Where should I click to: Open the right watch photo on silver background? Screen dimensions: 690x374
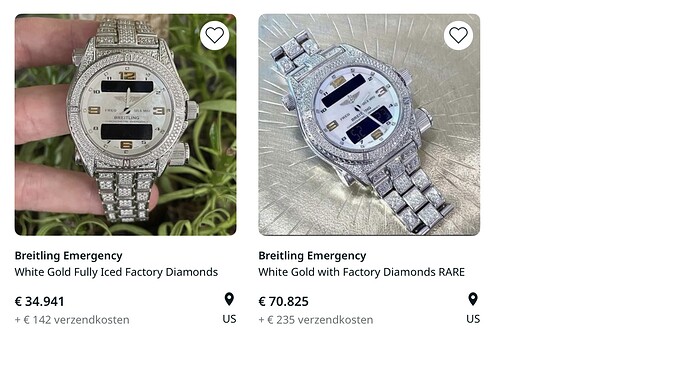(369, 125)
